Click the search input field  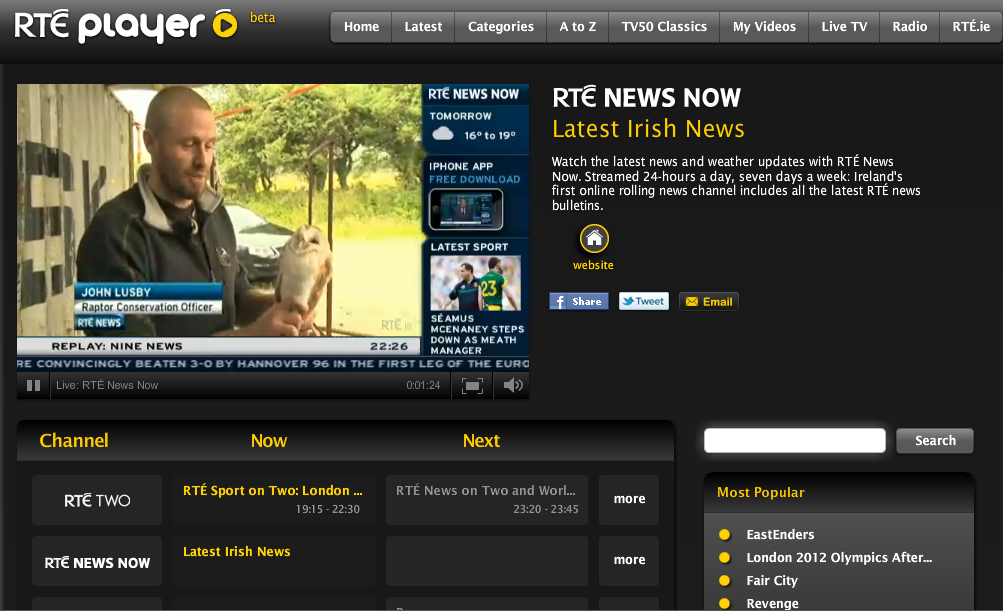794,440
